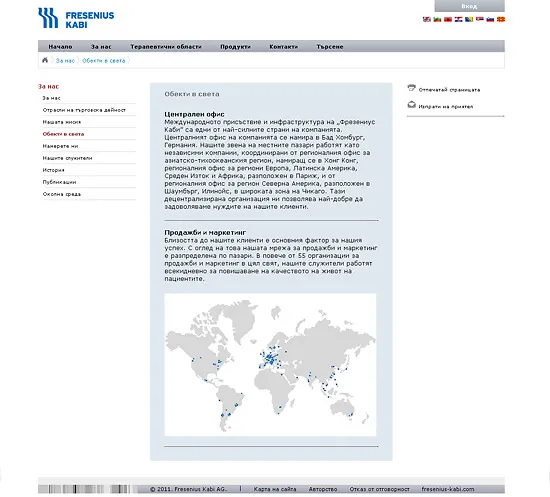The height and width of the screenshot is (497, 550).
Task: Open Терапевтични области menu
Action: point(166,47)
